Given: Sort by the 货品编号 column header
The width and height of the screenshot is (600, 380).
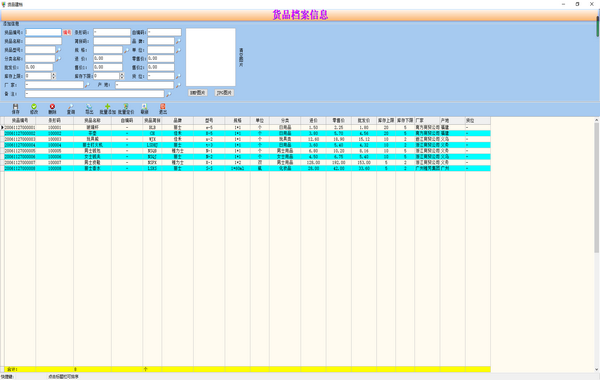Looking at the screenshot, I should coord(20,121).
